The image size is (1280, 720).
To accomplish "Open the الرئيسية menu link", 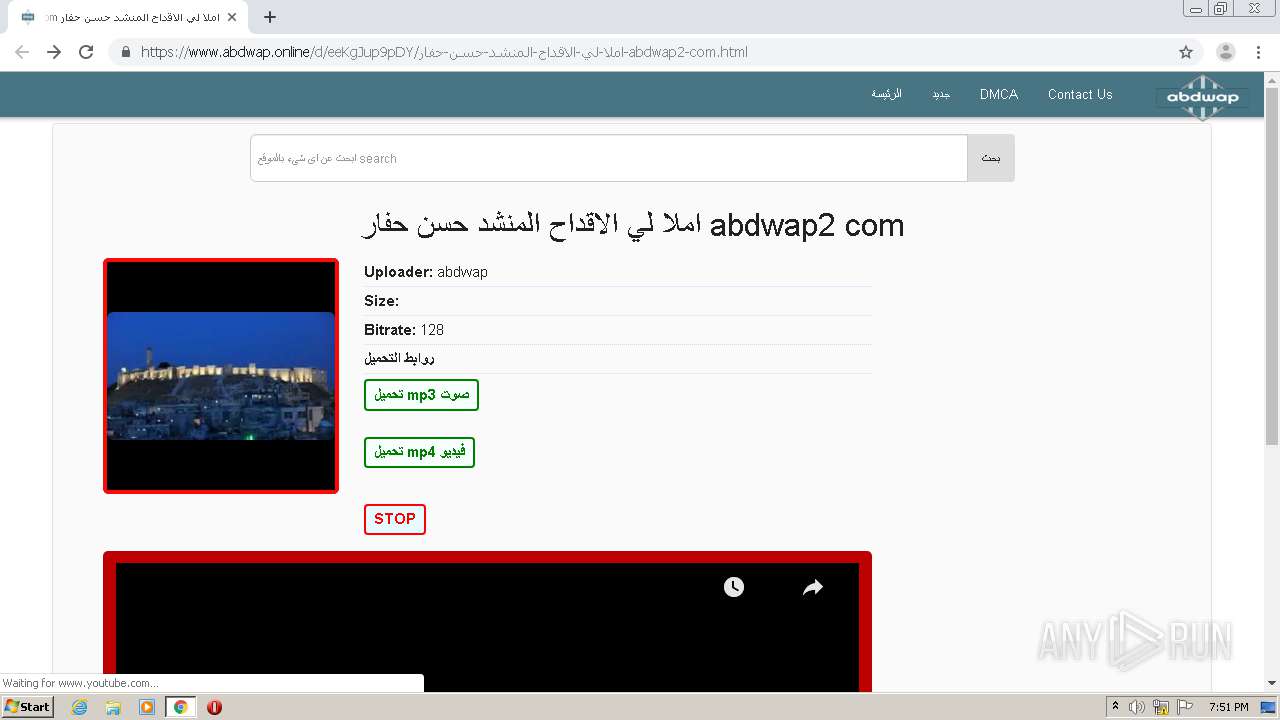I will [886, 94].
